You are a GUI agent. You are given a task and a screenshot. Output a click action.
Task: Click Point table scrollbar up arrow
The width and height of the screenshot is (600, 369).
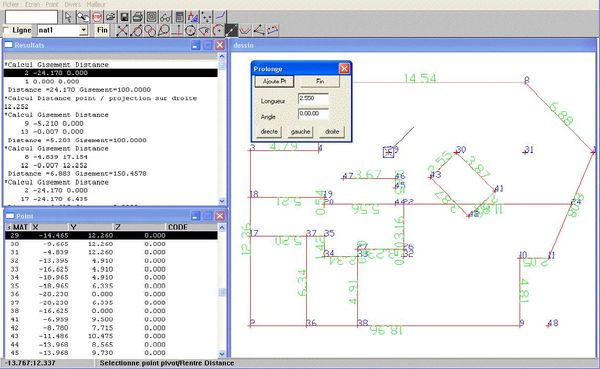(x=222, y=228)
